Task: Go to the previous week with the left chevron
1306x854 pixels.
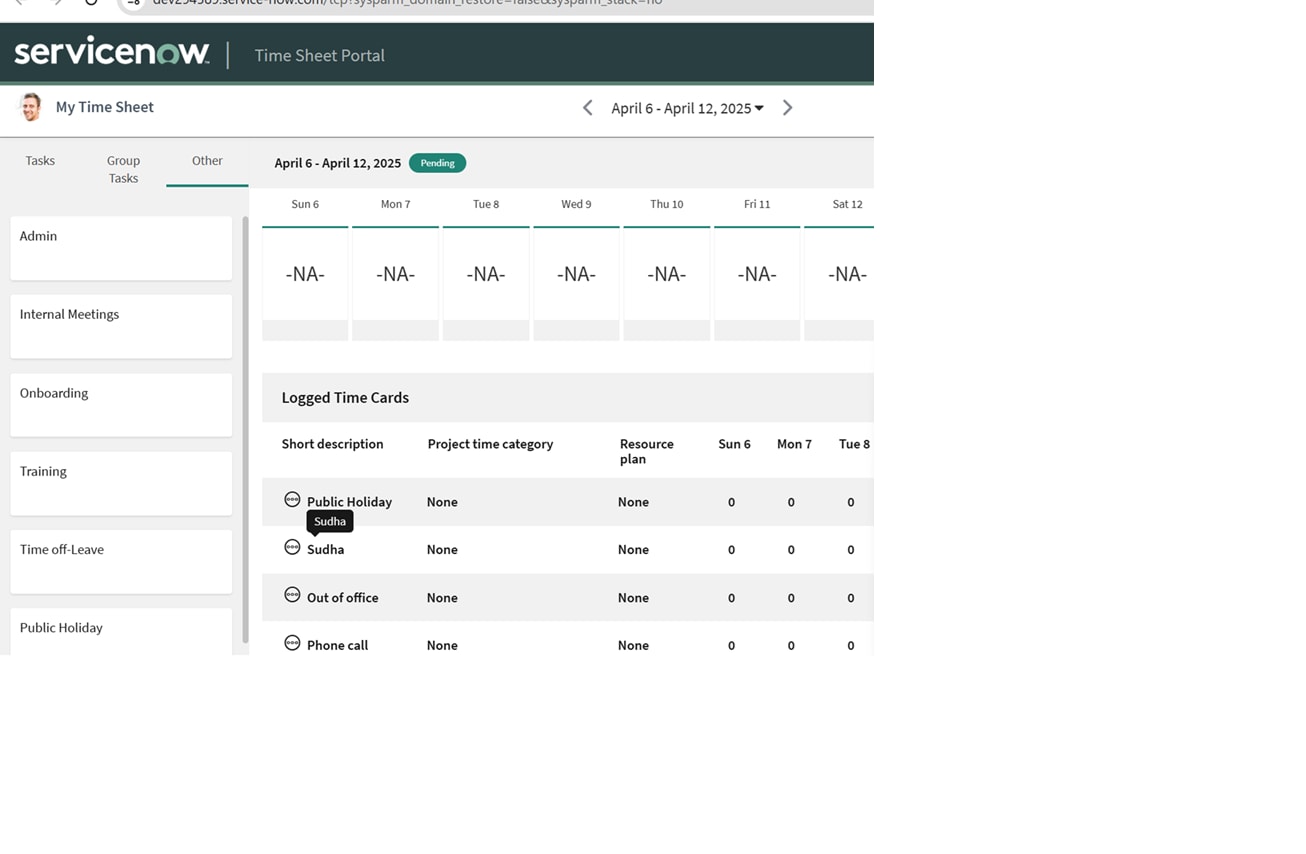Action: 587,107
